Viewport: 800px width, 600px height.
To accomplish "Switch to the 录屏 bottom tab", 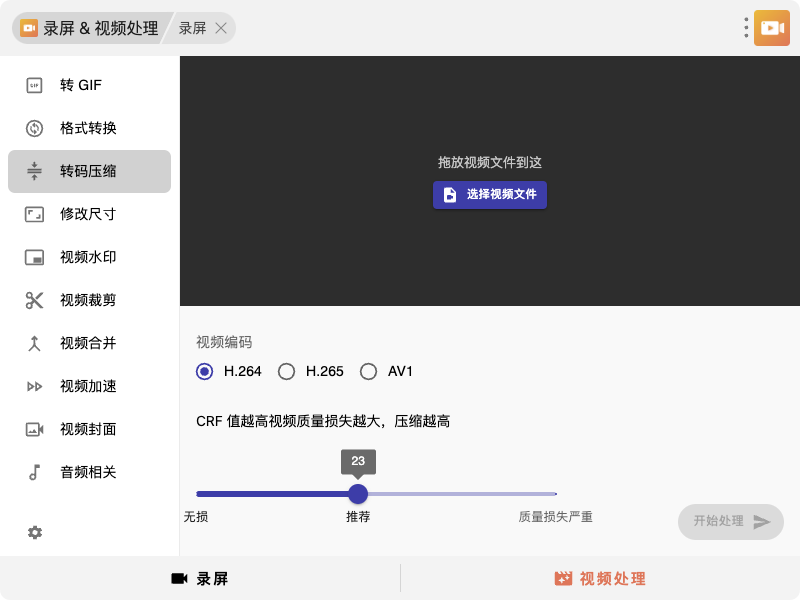I will click(x=200, y=579).
